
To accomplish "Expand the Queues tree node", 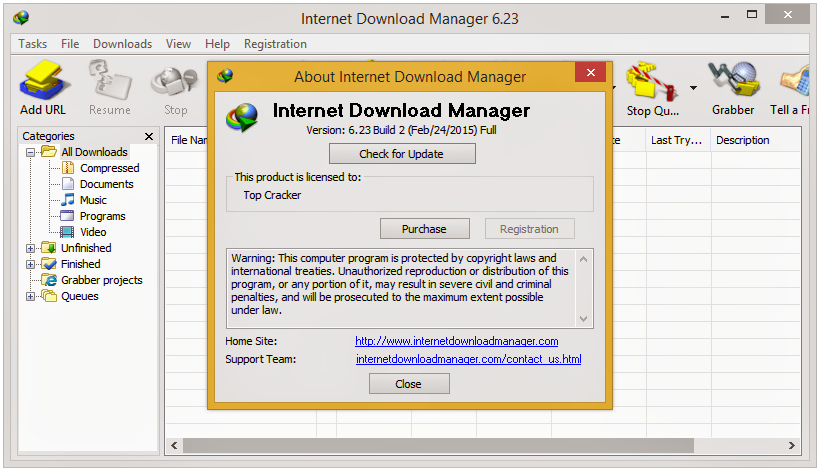I will (x=31, y=296).
